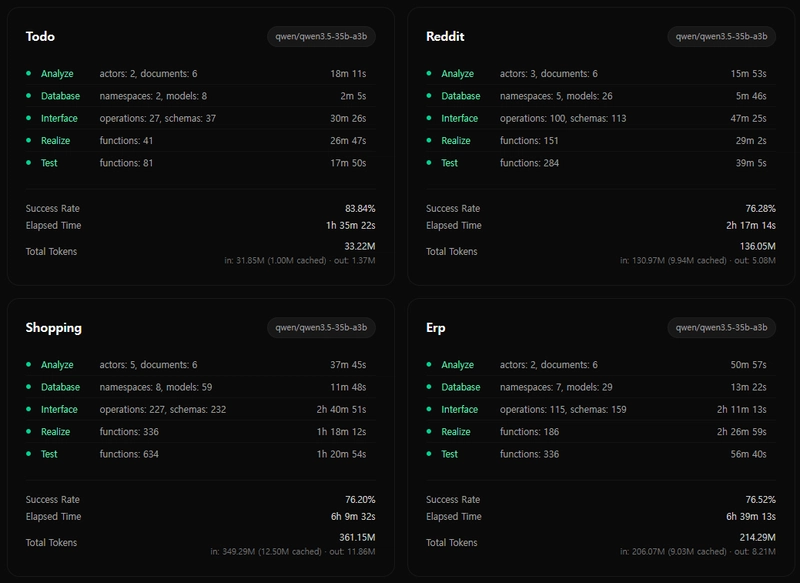Image resolution: width=800 pixels, height=583 pixels.
Task: Open the Realize phase in Reddit card
Action: pos(456,141)
